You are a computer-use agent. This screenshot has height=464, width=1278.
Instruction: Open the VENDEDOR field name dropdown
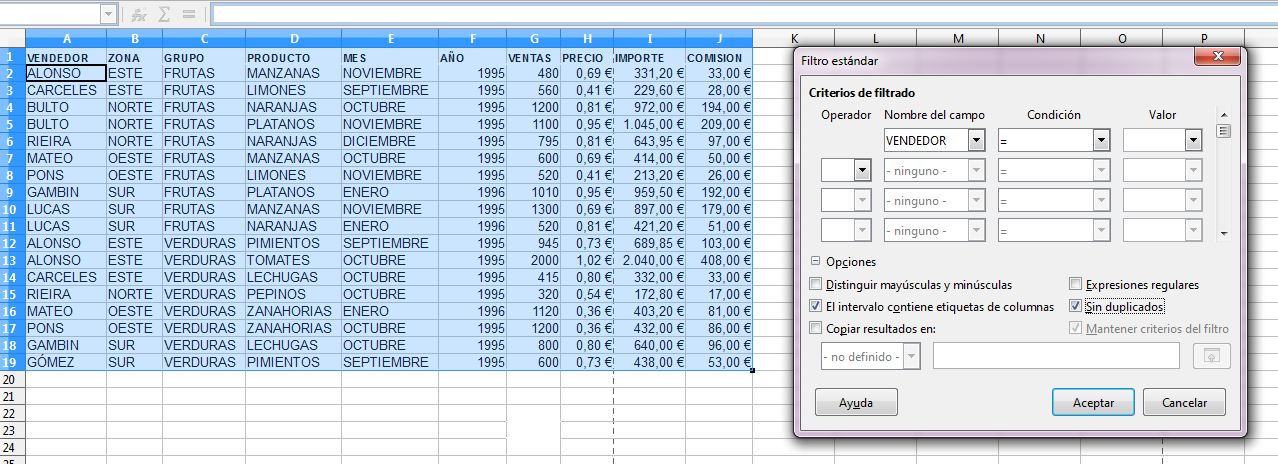click(976, 141)
